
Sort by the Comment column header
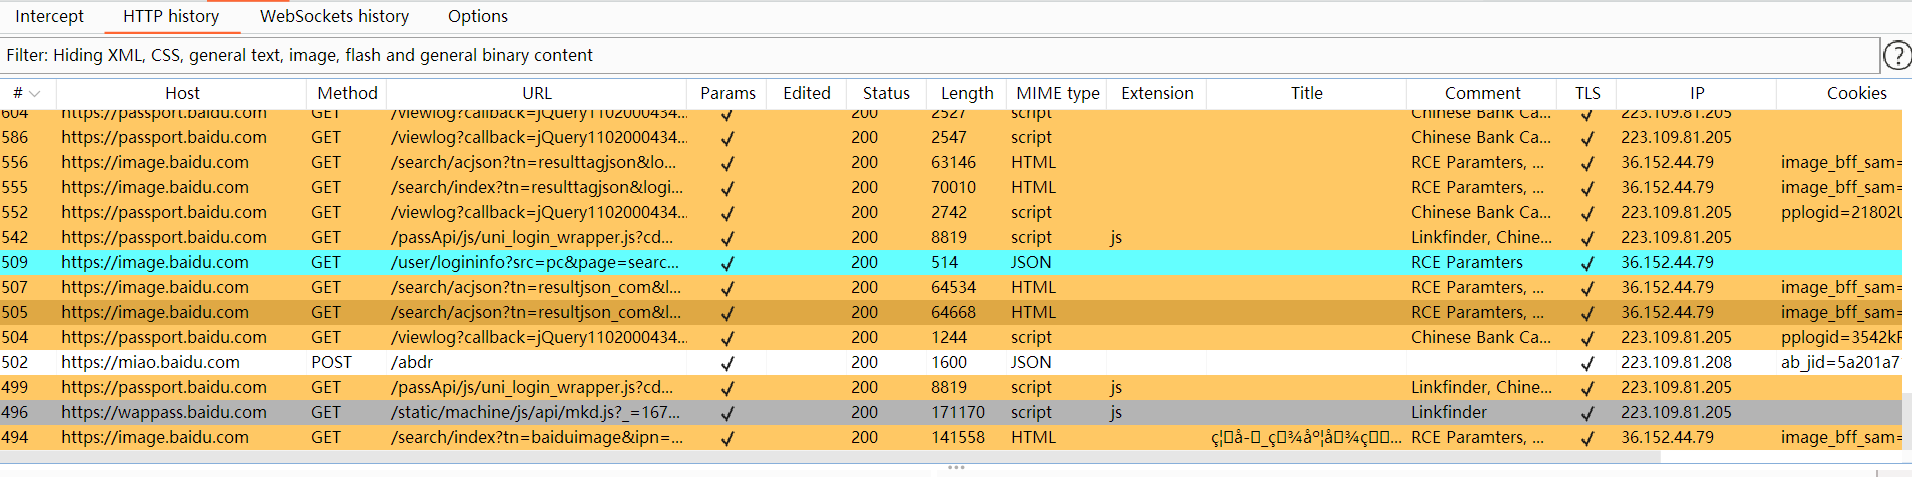coord(1482,93)
